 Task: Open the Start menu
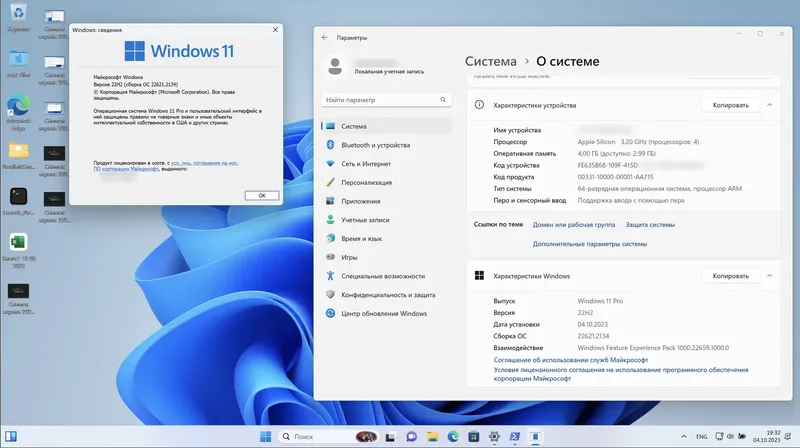[x=265, y=436]
